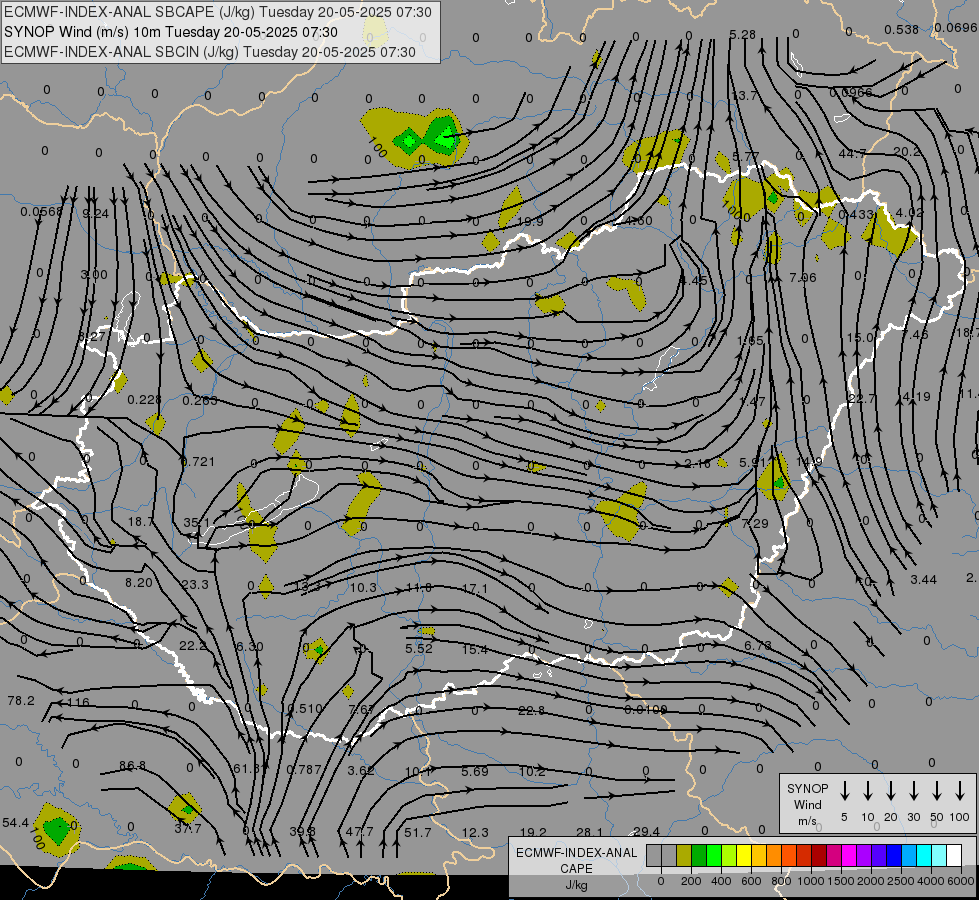Click the 6.73 value on the map

tap(758, 645)
